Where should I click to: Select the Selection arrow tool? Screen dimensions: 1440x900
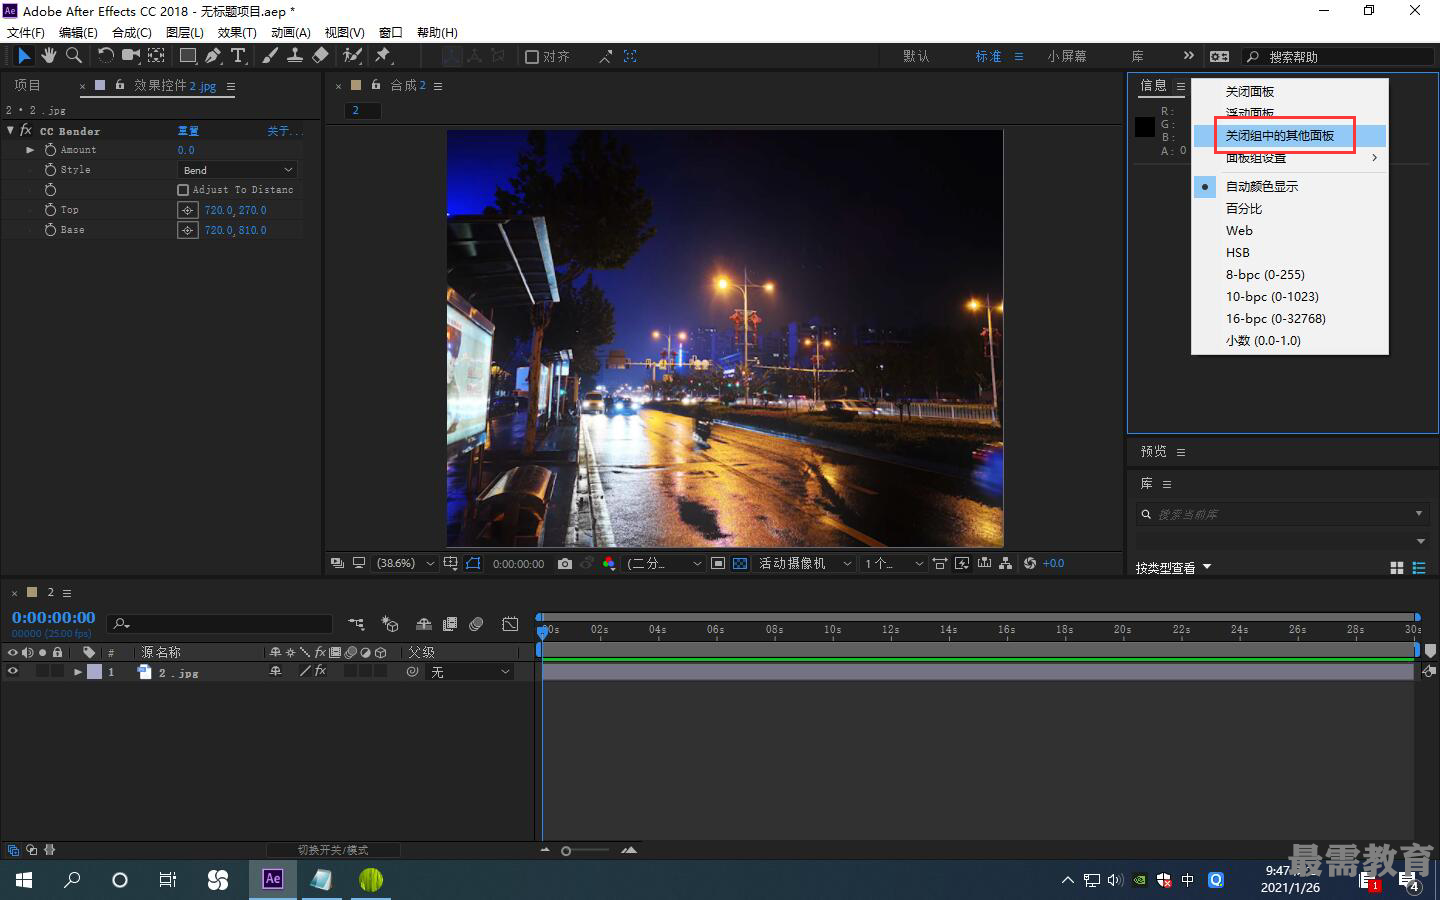pos(24,56)
